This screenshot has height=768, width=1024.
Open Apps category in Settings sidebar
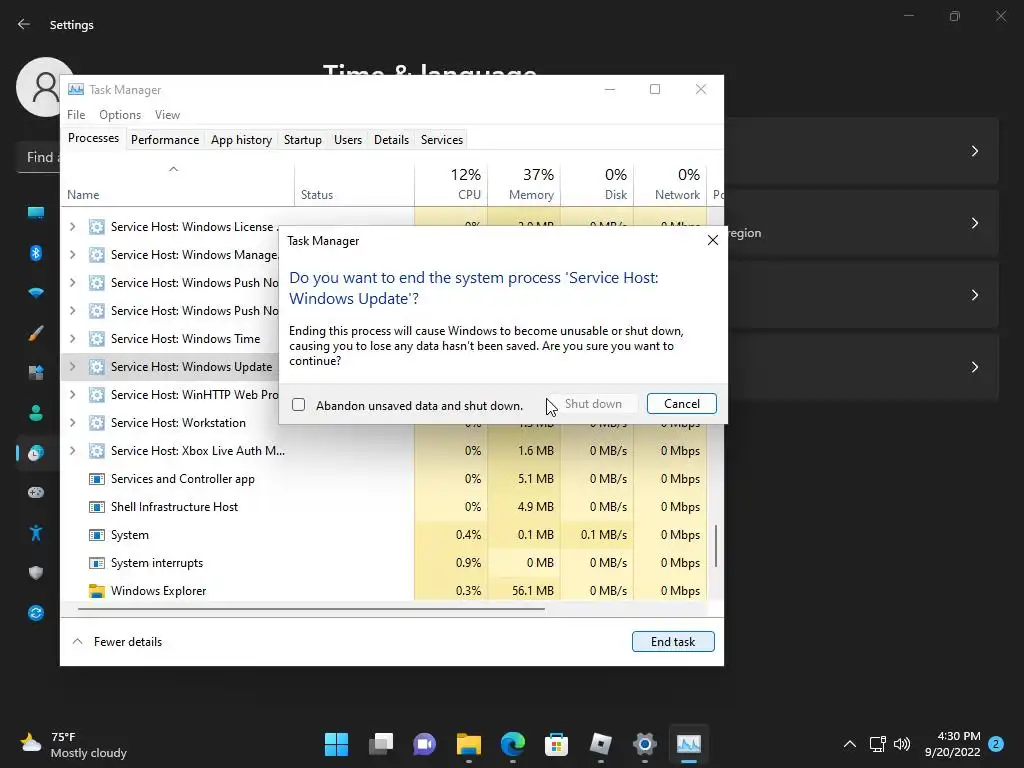point(36,373)
